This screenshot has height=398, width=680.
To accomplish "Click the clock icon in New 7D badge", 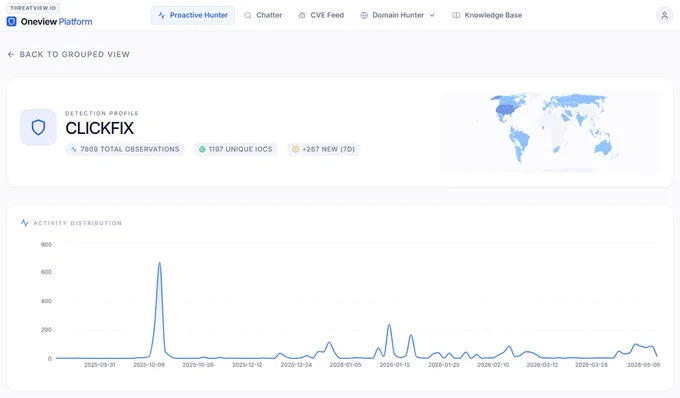I will (x=295, y=149).
